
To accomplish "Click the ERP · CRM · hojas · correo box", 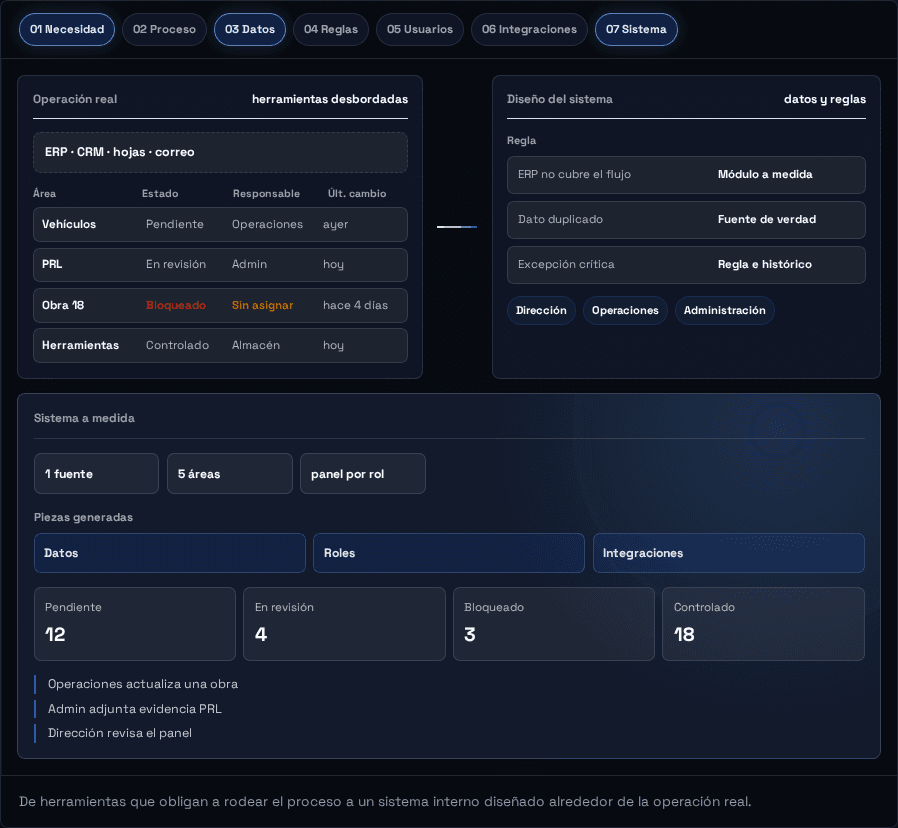I will 220,152.
